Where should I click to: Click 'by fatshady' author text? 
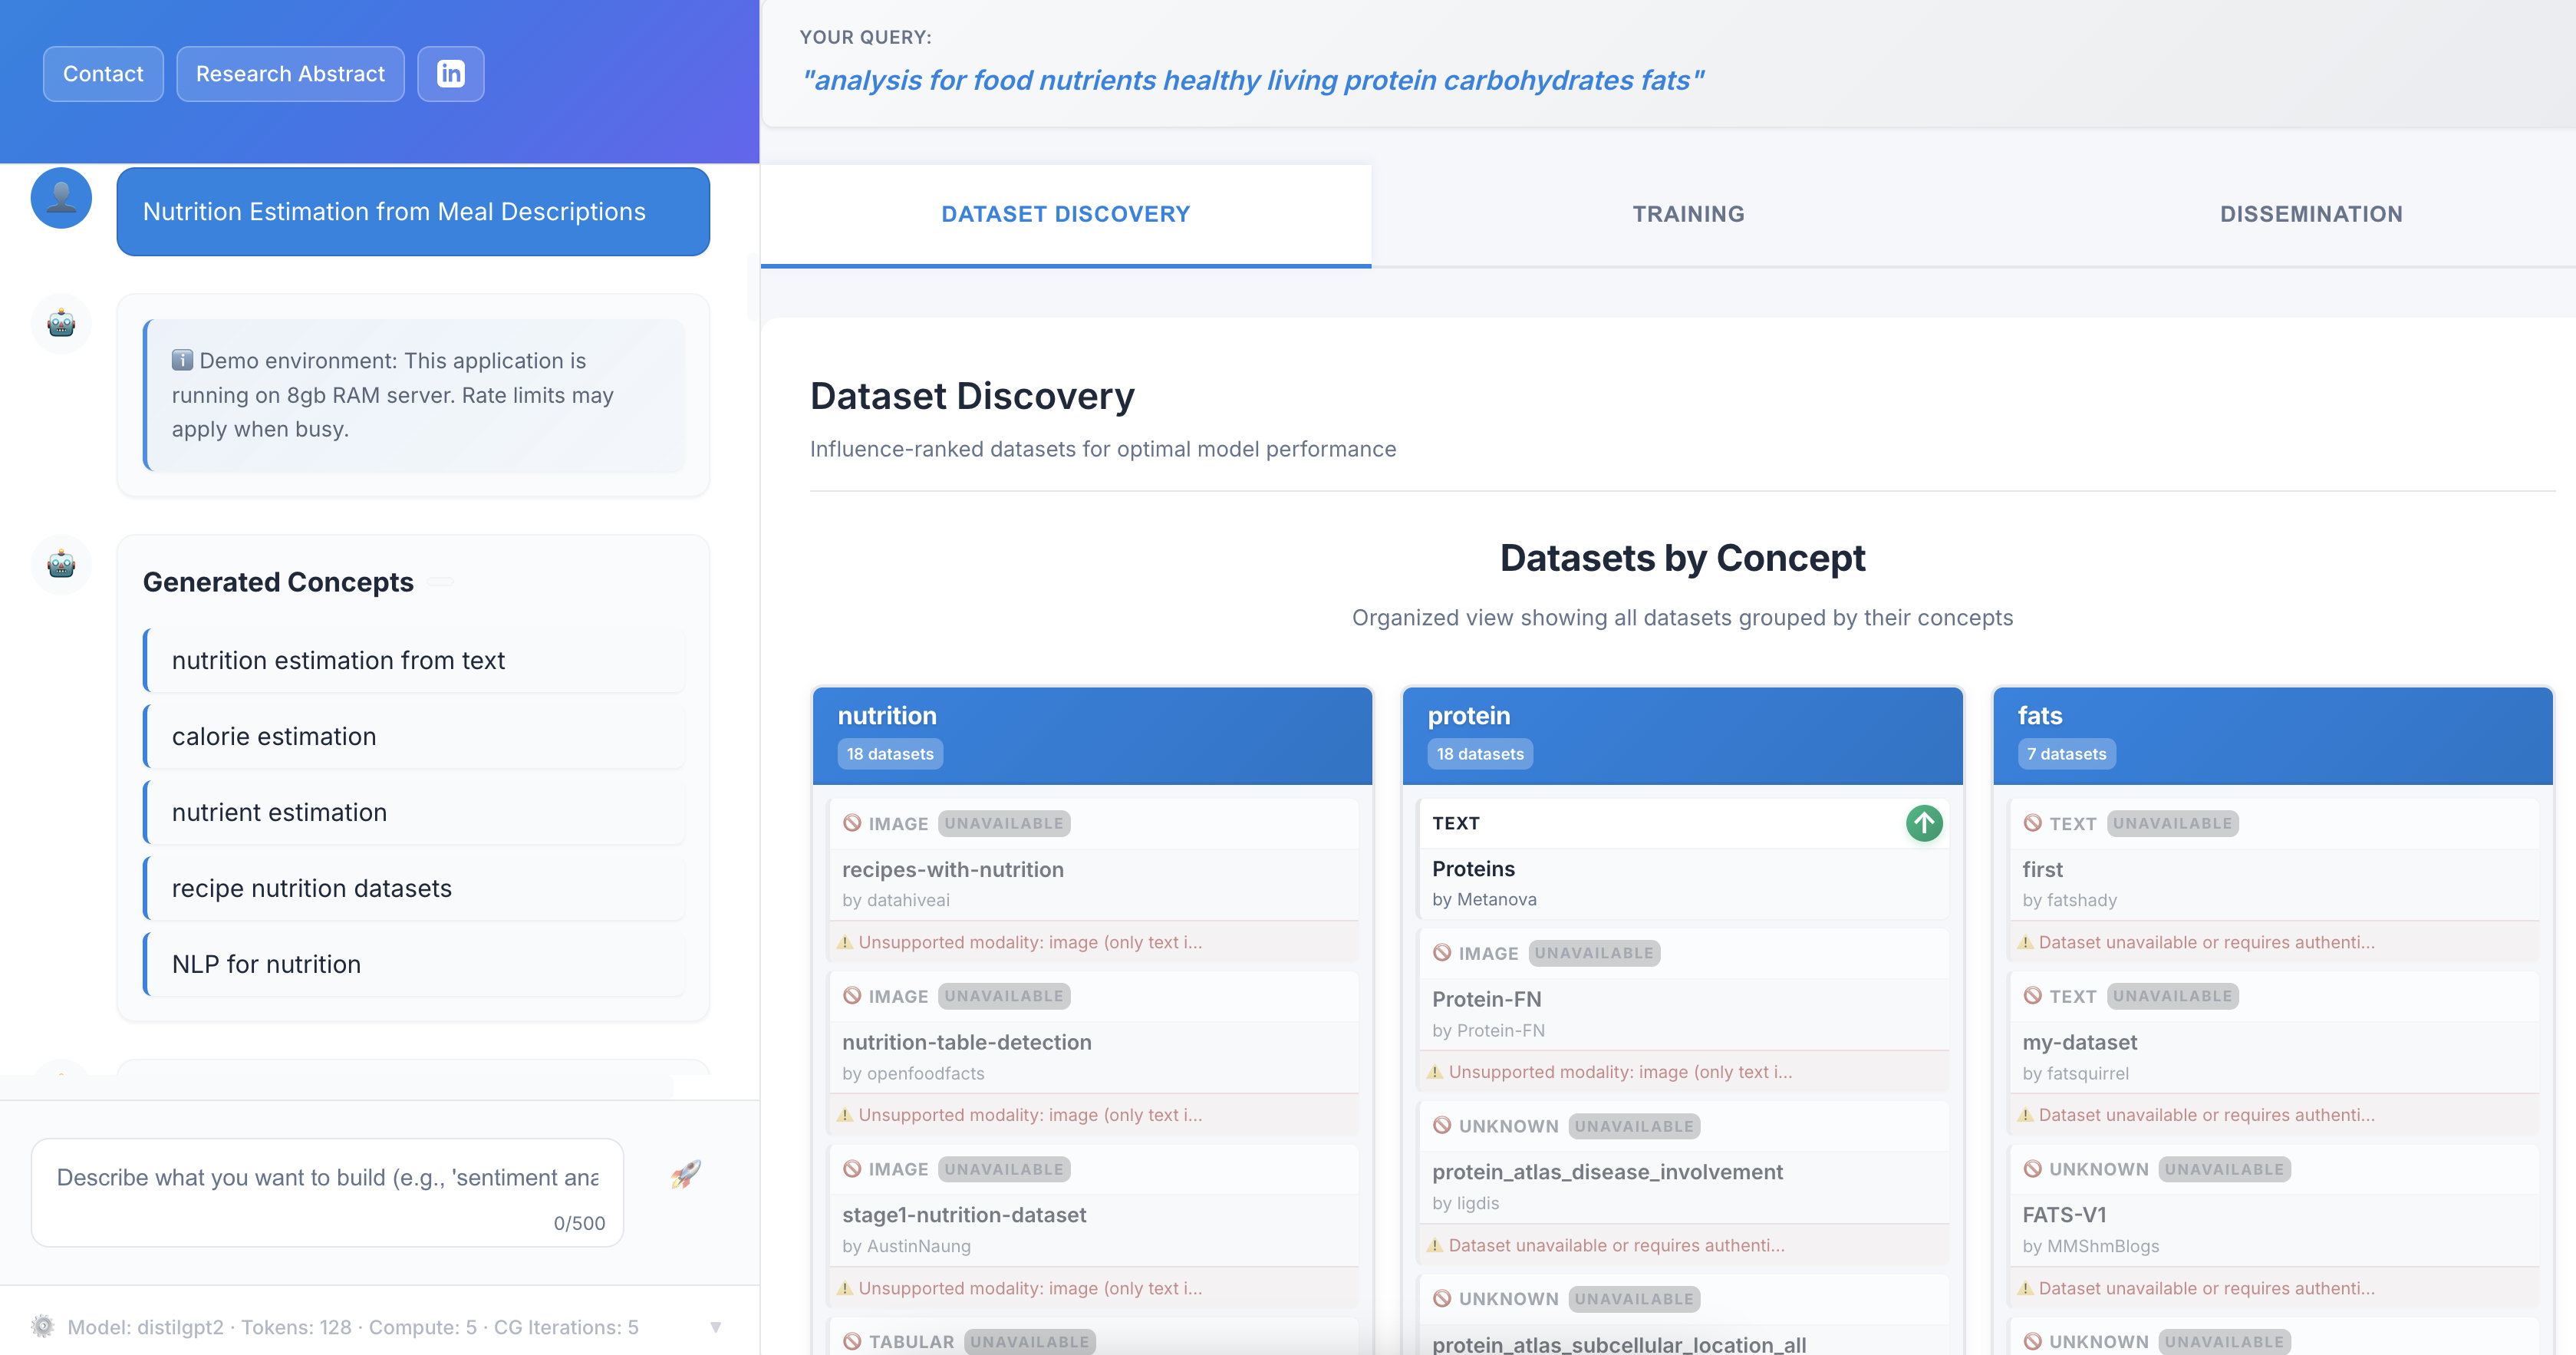click(x=2069, y=900)
